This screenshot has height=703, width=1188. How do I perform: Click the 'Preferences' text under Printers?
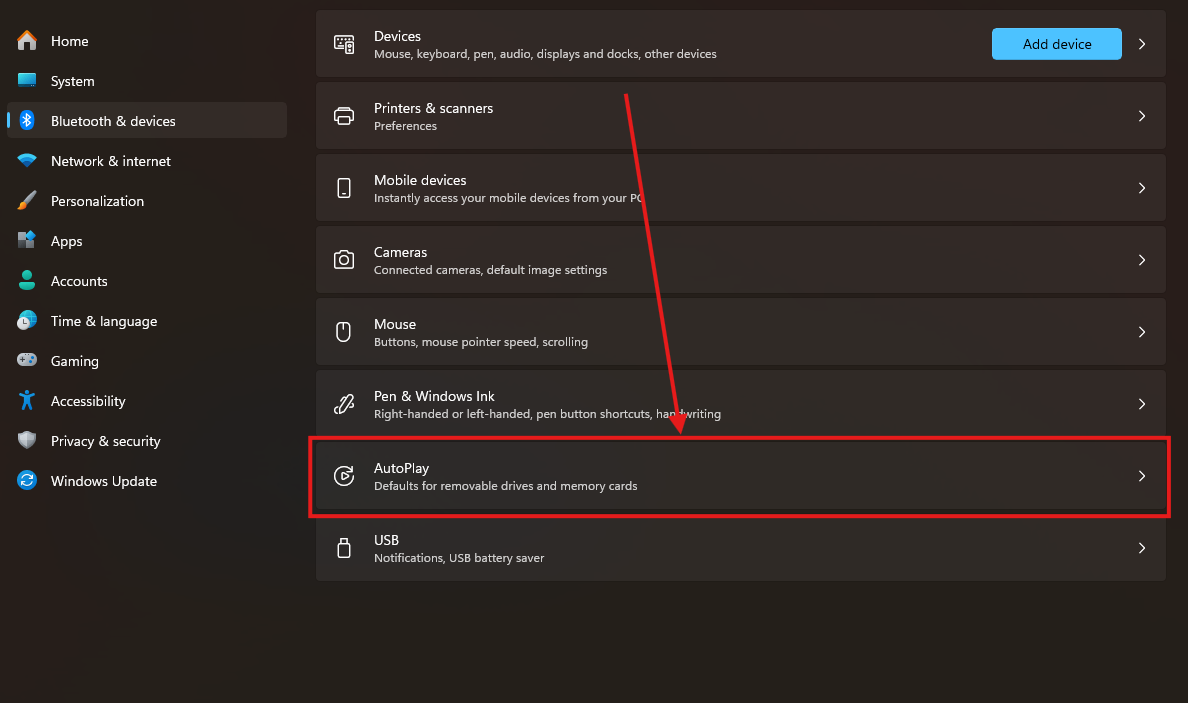(x=405, y=126)
